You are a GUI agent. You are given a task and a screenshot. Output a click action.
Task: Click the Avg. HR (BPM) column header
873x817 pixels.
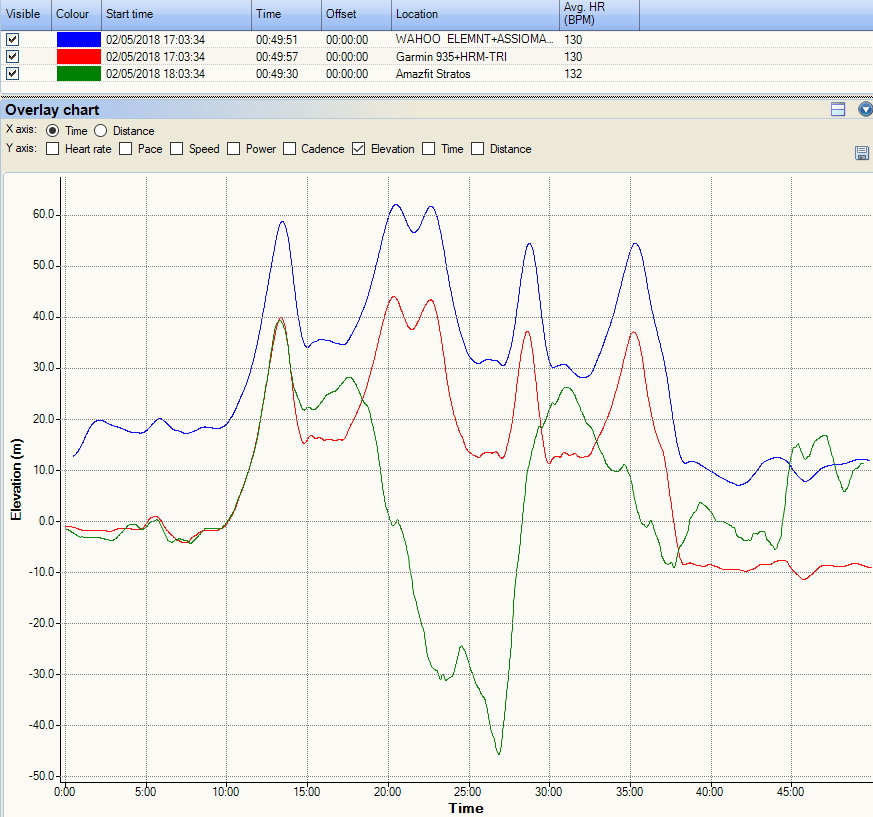coord(598,14)
